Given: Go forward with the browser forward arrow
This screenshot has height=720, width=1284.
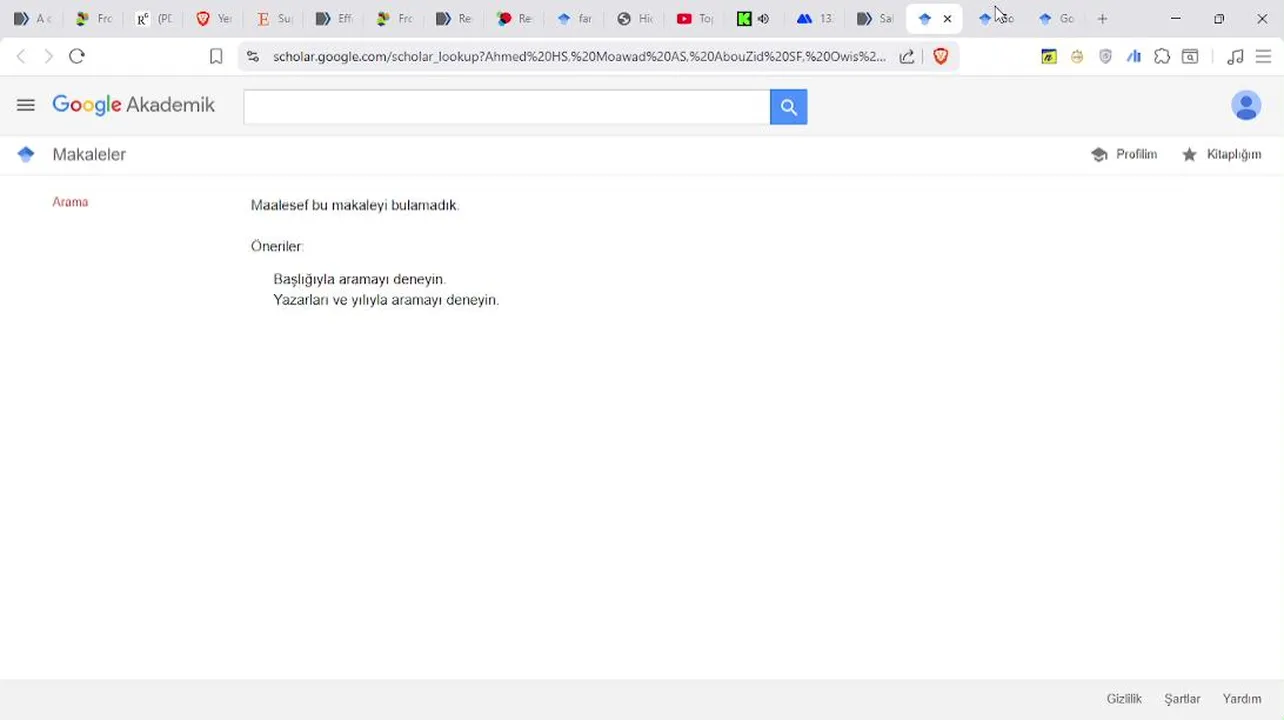Looking at the screenshot, I should (x=48, y=56).
